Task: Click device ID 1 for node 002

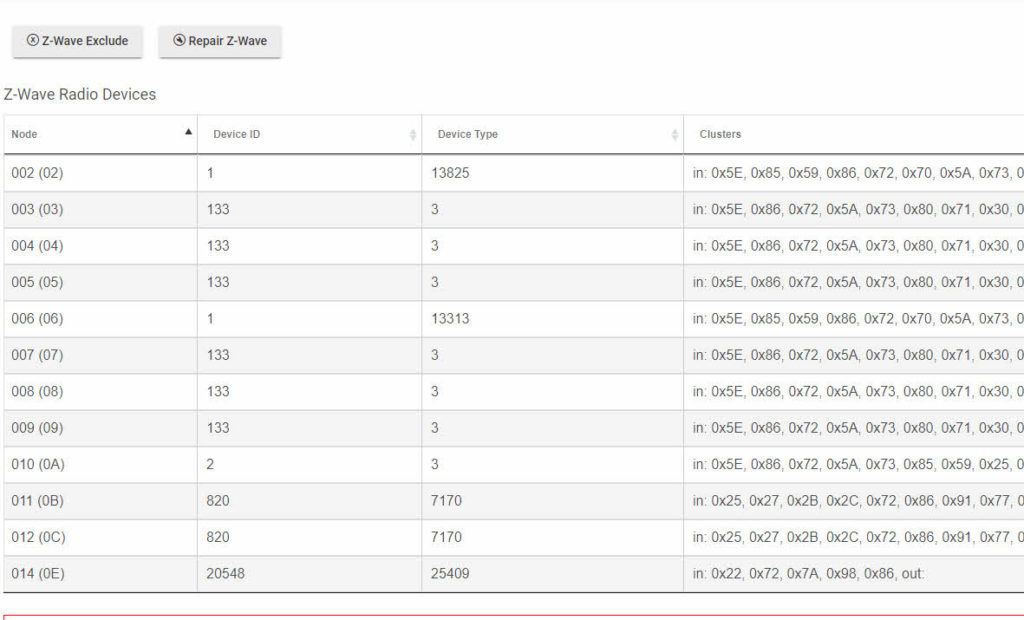Action: coord(210,173)
